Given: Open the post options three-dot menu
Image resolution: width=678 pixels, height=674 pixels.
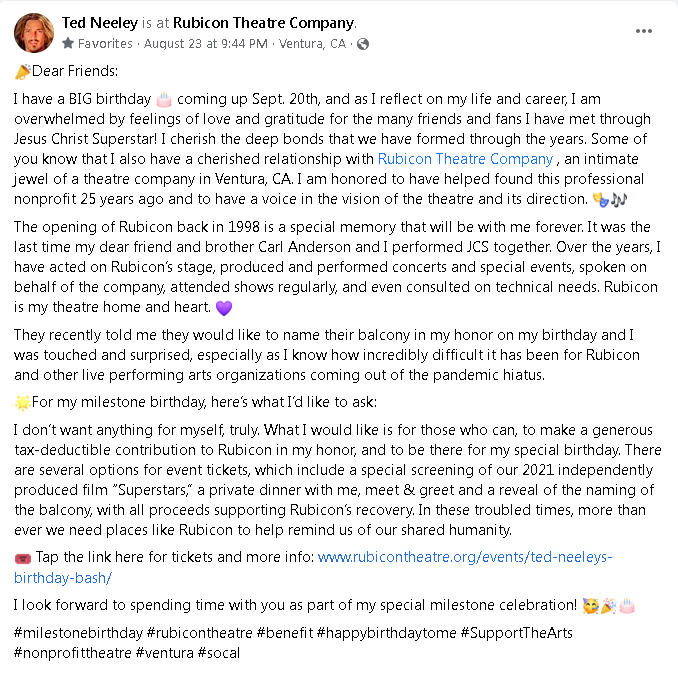Looking at the screenshot, I should [644, 31].
